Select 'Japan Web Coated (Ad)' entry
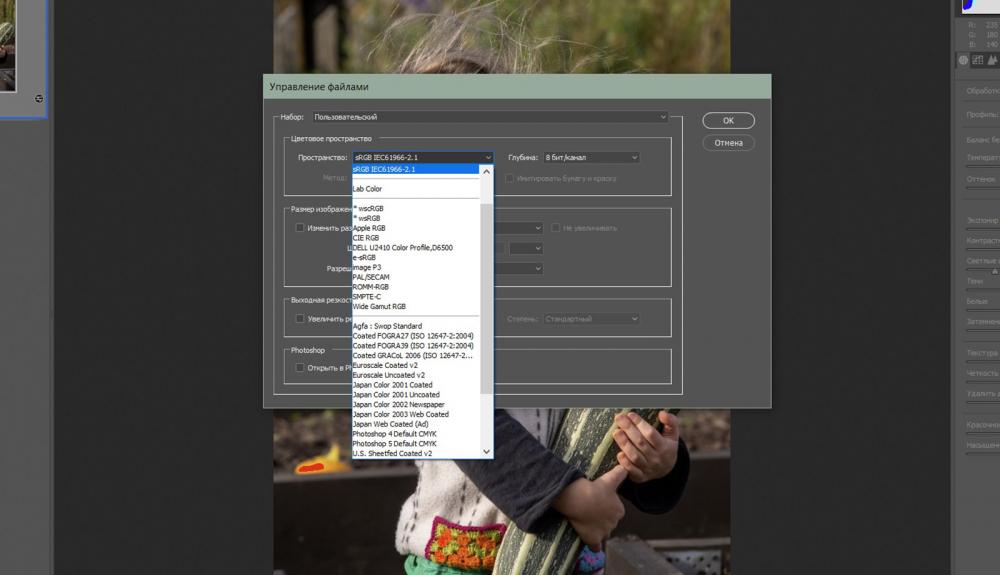The image size is (1000, 575). click(415, 424)
